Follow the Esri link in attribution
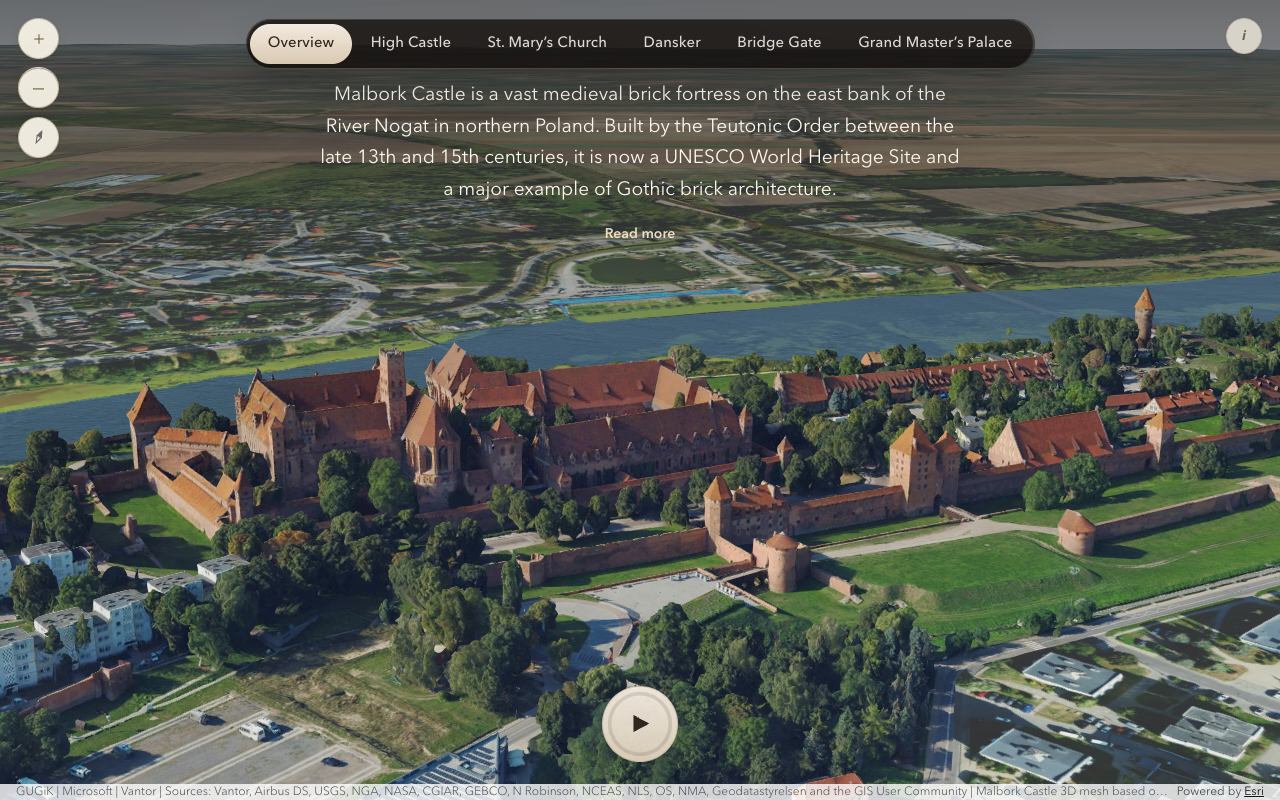1280x800 pixels. coord(1254,791)
